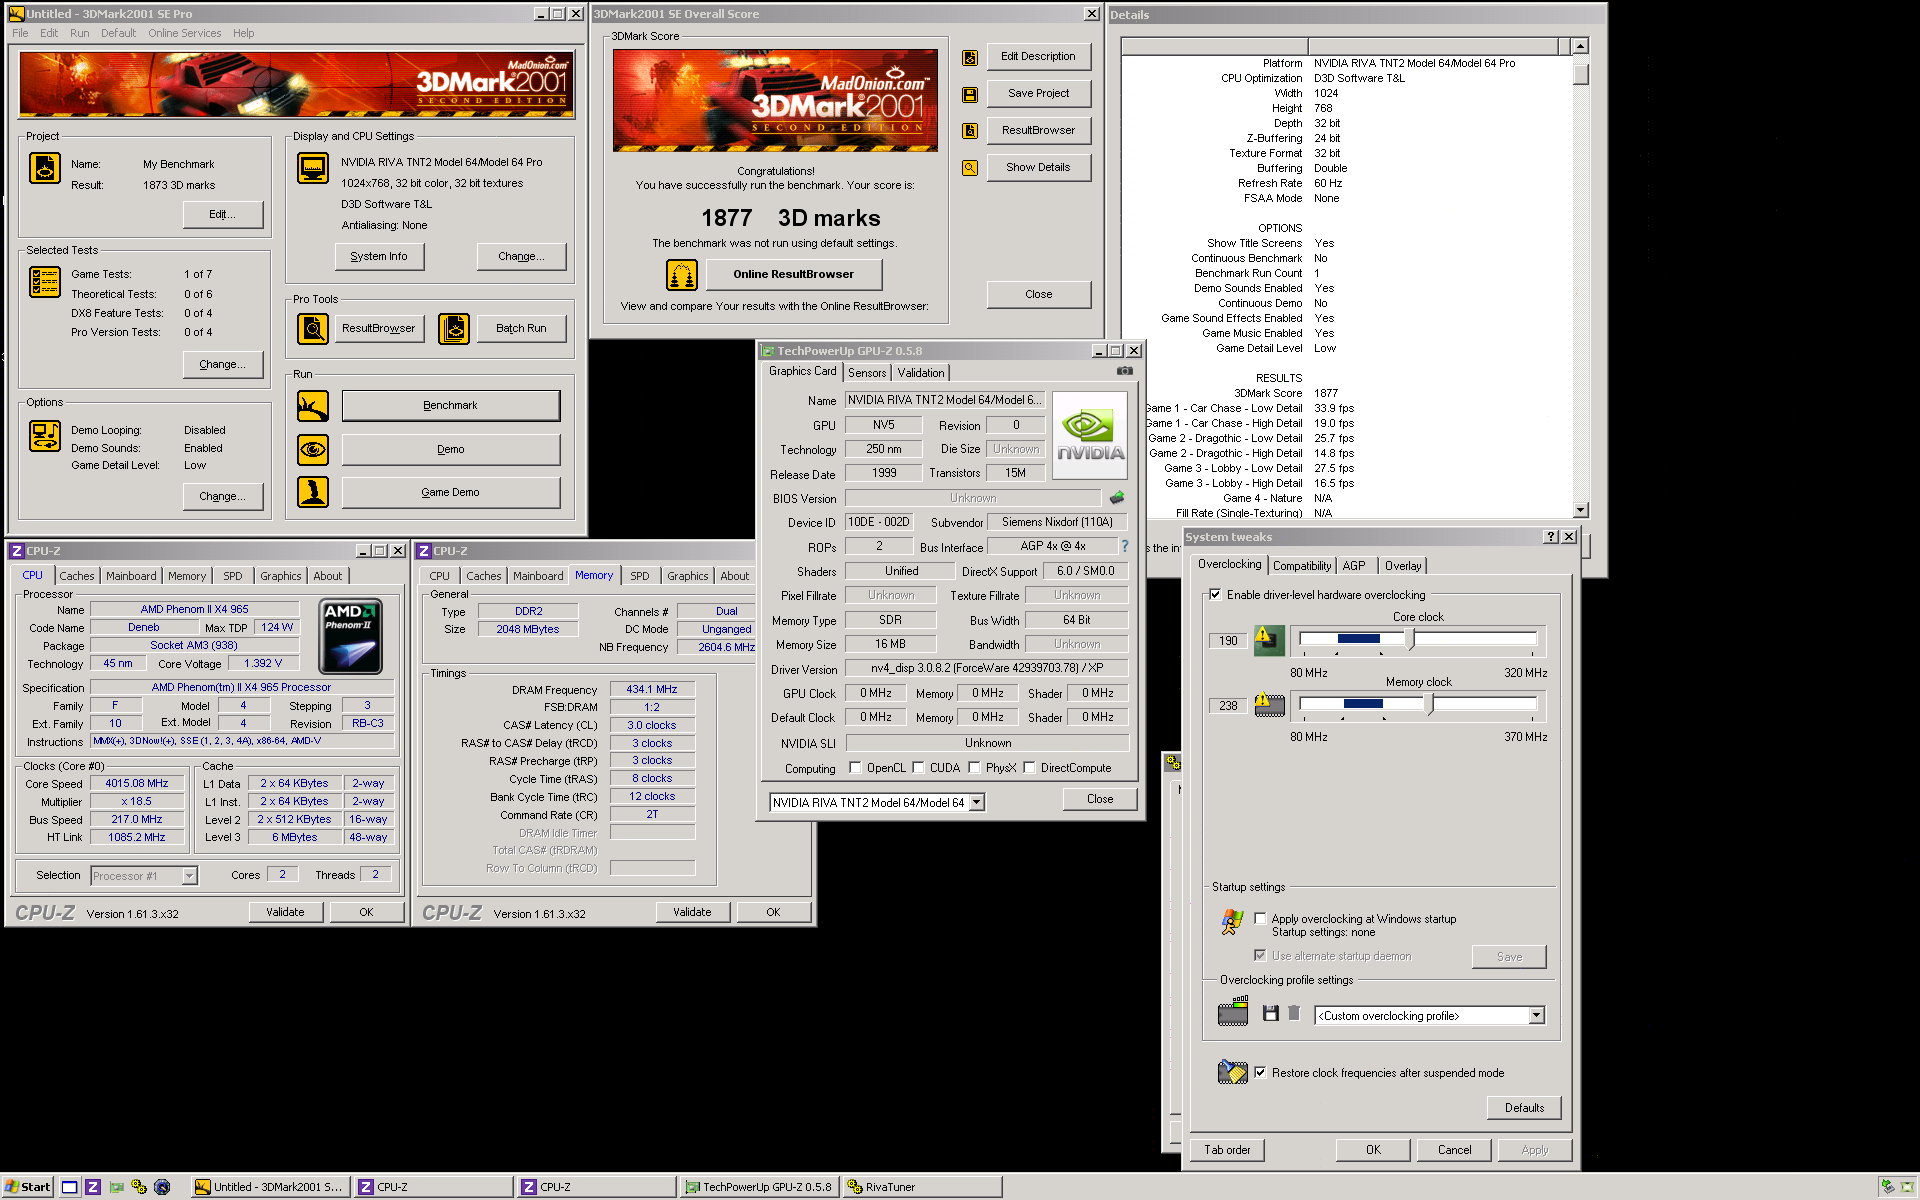Open the SPD tab in Memory CPU-Z window
Screen dimensions: 1920x1200
[x=639, y=576]
